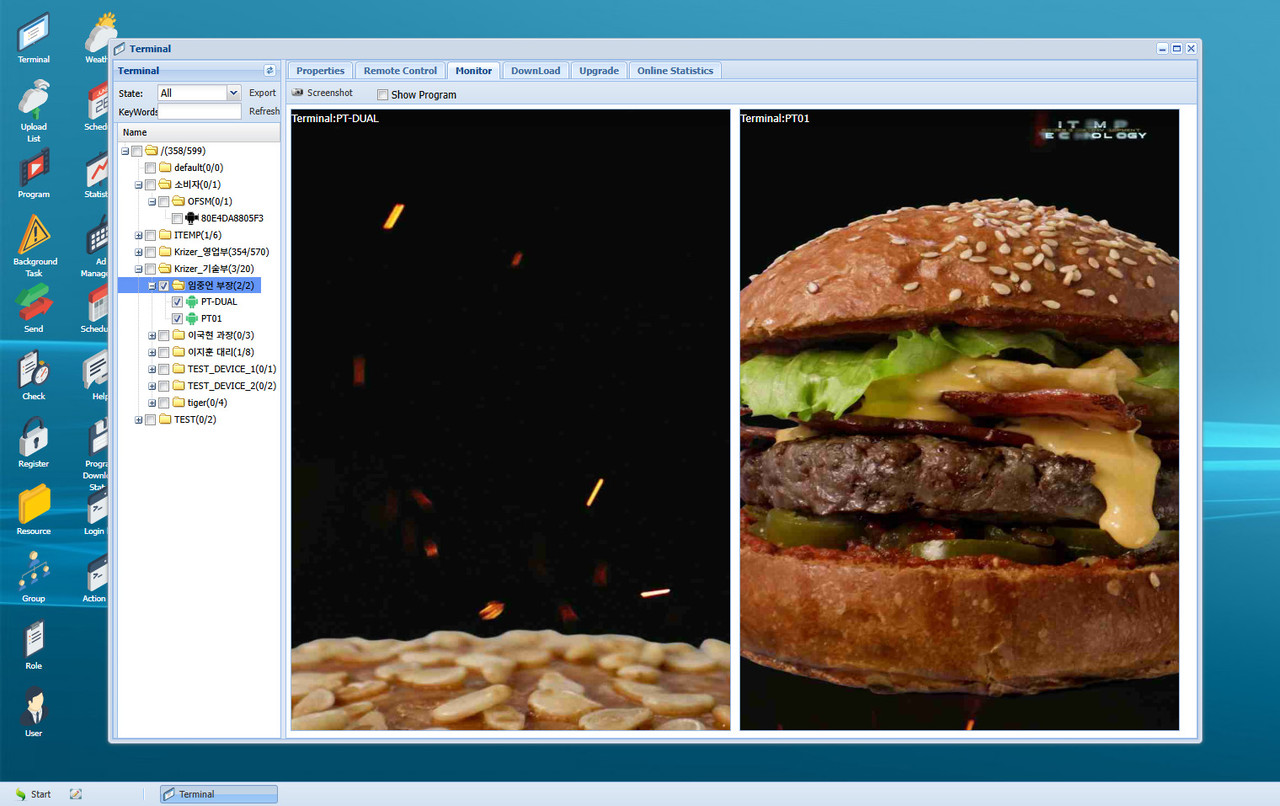Click the KeyWords input field
This screenshot has width=1280, height=806.
[x=200, y=112]
